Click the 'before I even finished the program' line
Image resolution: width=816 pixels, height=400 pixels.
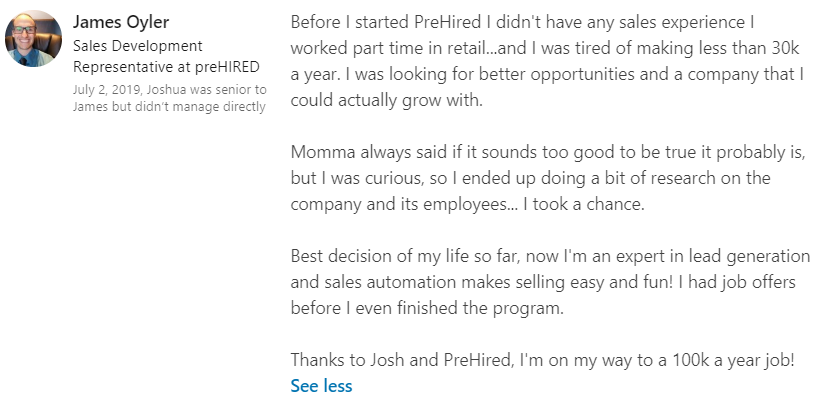[x=428, y=308]
